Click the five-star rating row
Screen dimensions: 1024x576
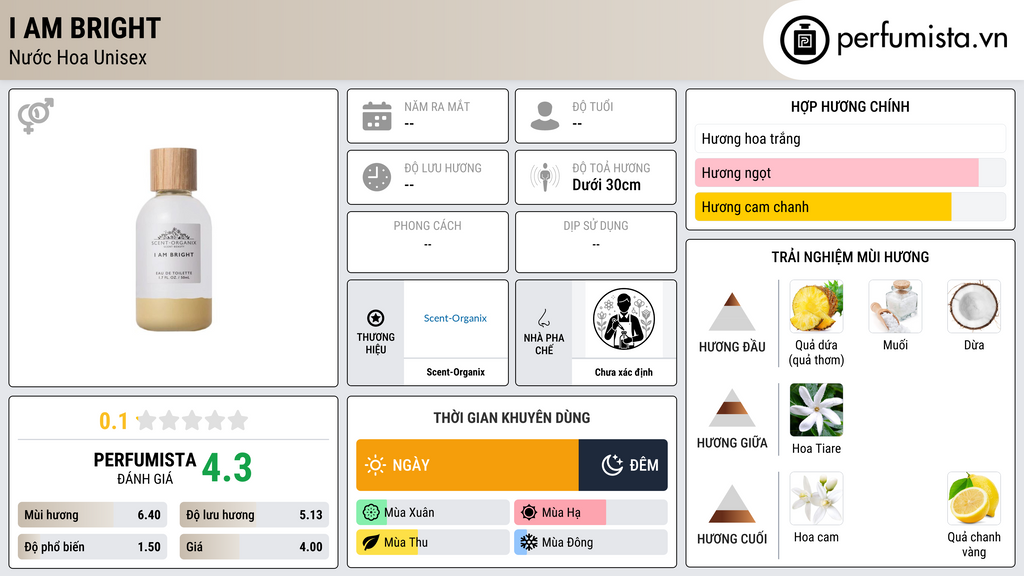click(x=192, y=420)
